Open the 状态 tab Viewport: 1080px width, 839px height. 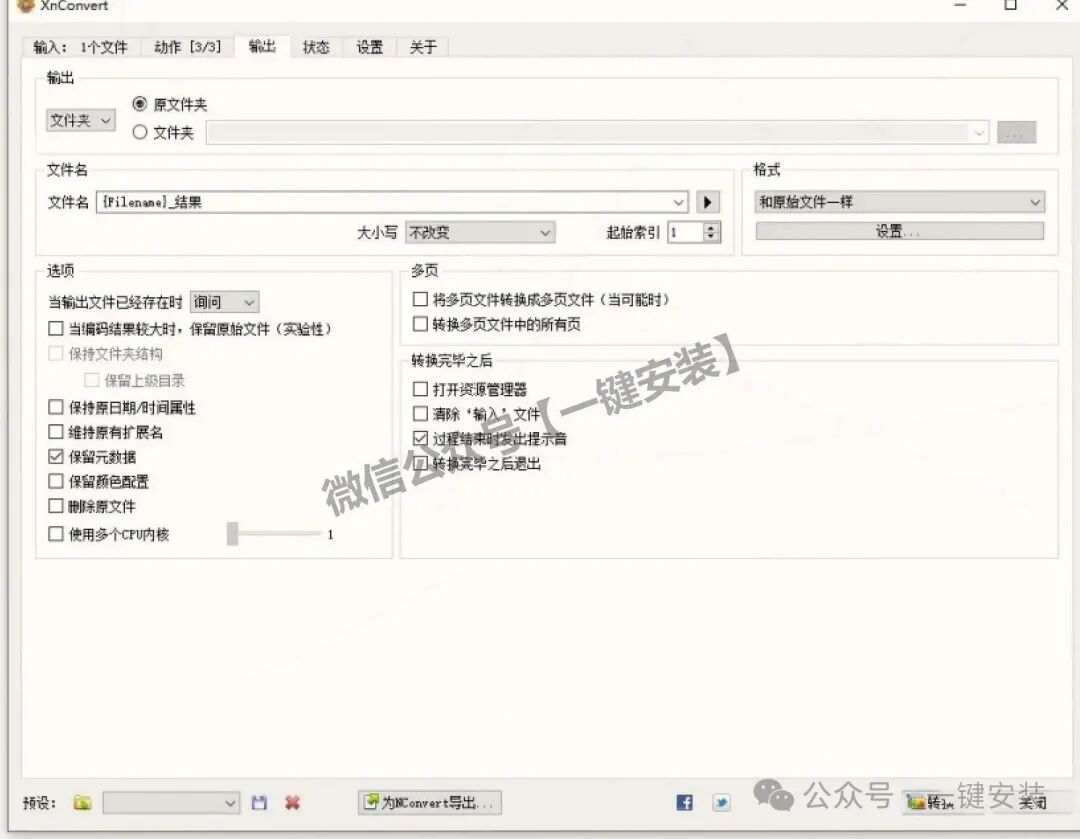click(x=316, y=47)
